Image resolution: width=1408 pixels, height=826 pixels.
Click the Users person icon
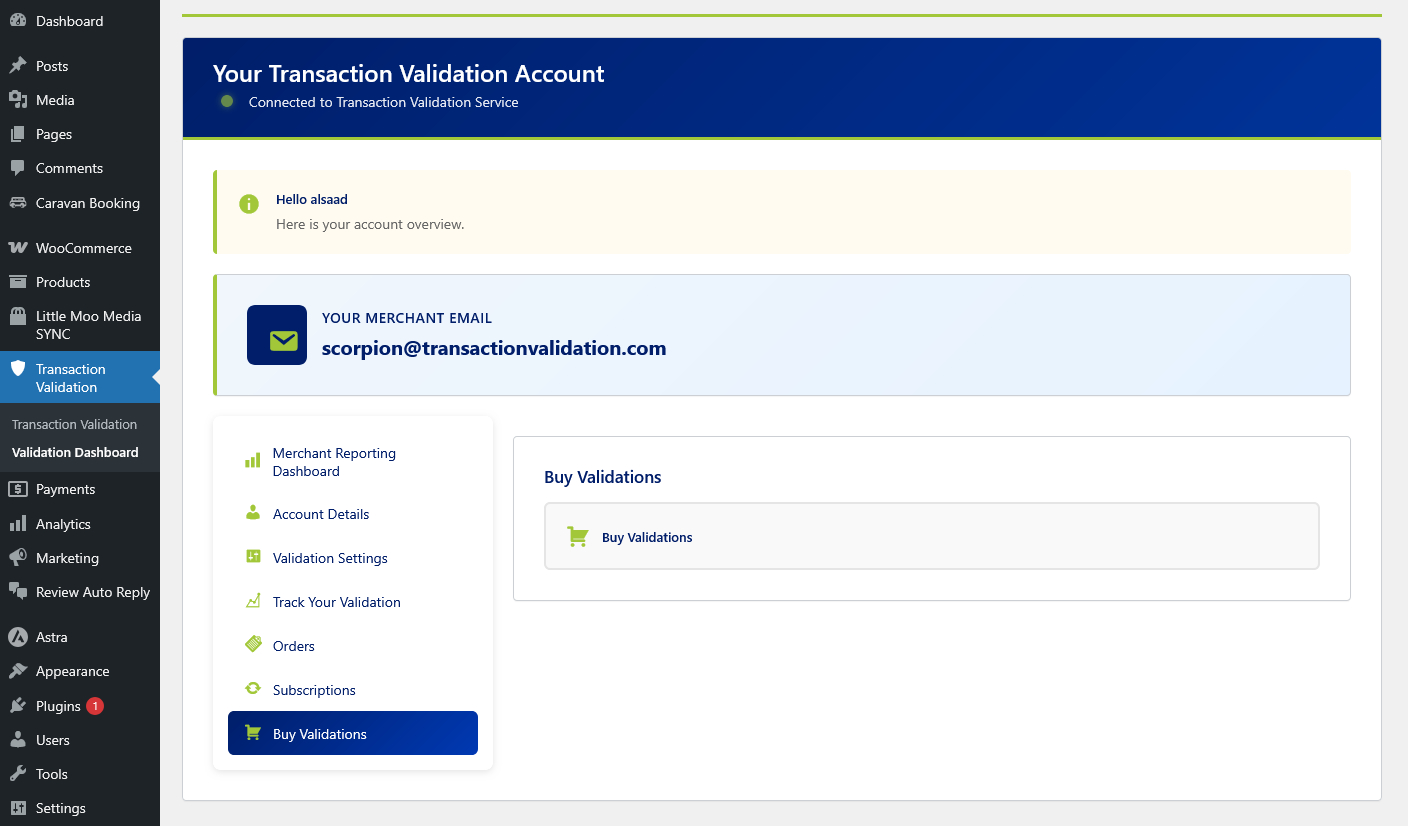(18, 740)
